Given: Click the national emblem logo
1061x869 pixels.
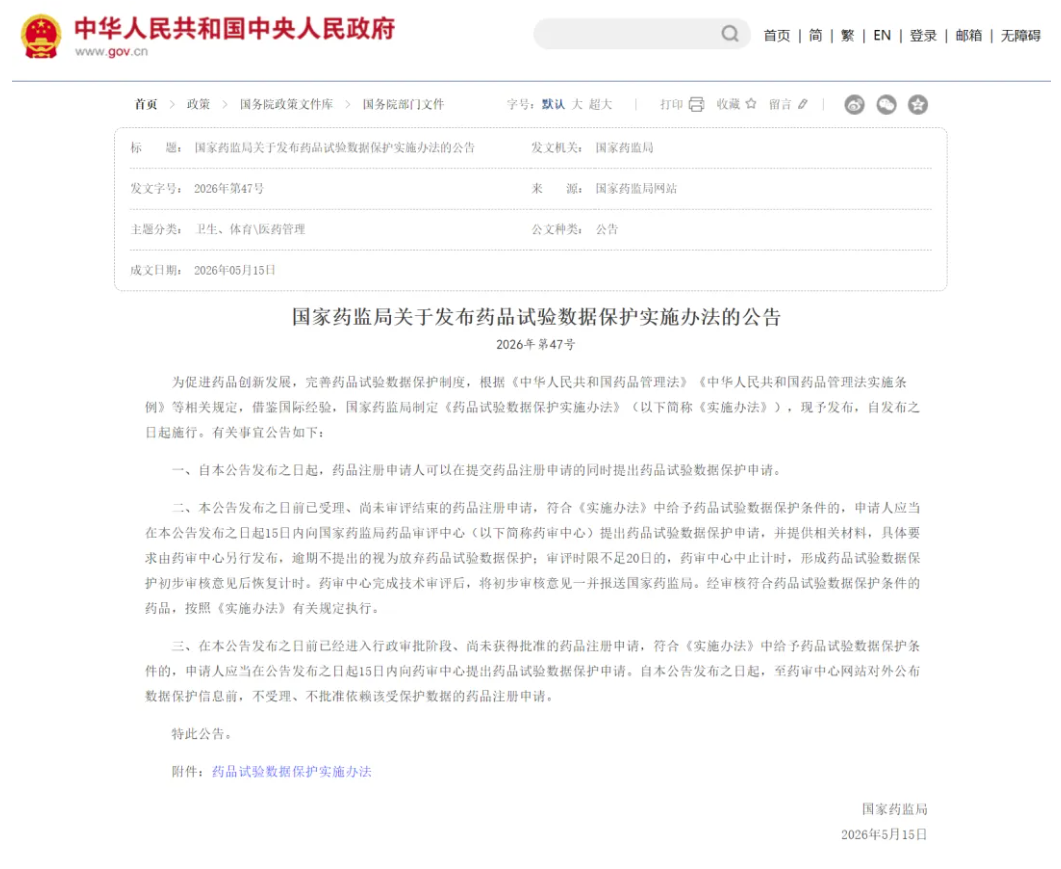Looking at the screenshot, I should 41,36.
